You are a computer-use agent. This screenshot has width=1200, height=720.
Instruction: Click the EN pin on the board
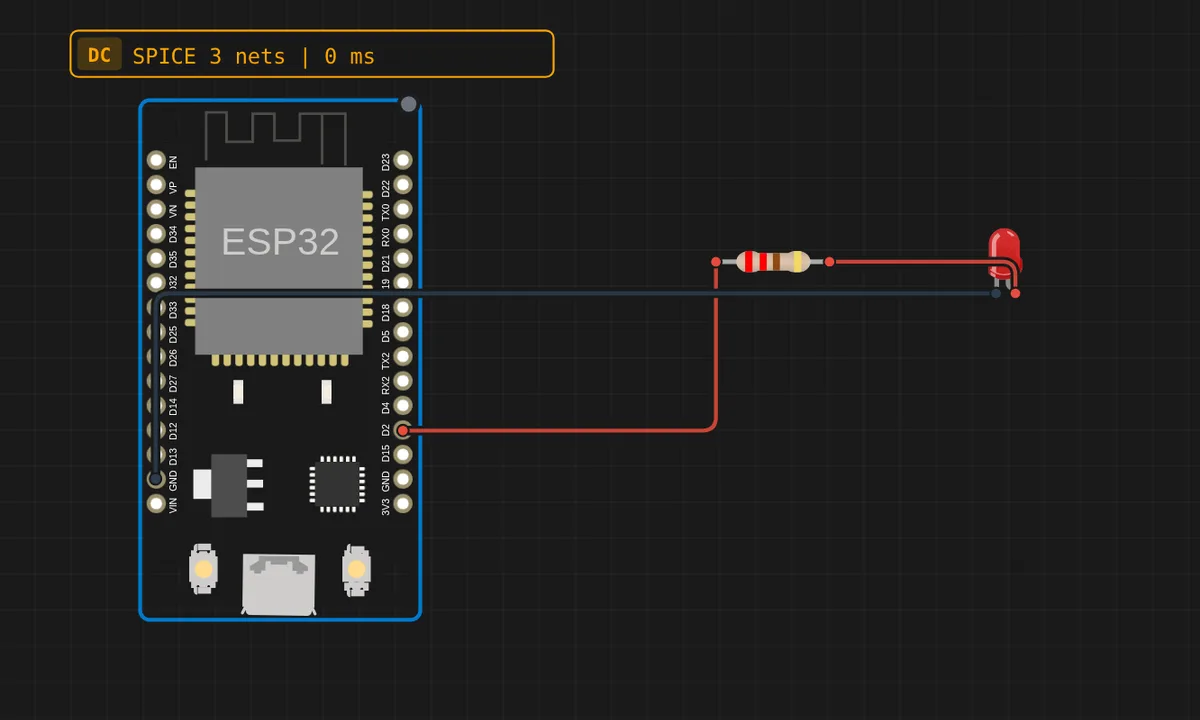[156, 160]
